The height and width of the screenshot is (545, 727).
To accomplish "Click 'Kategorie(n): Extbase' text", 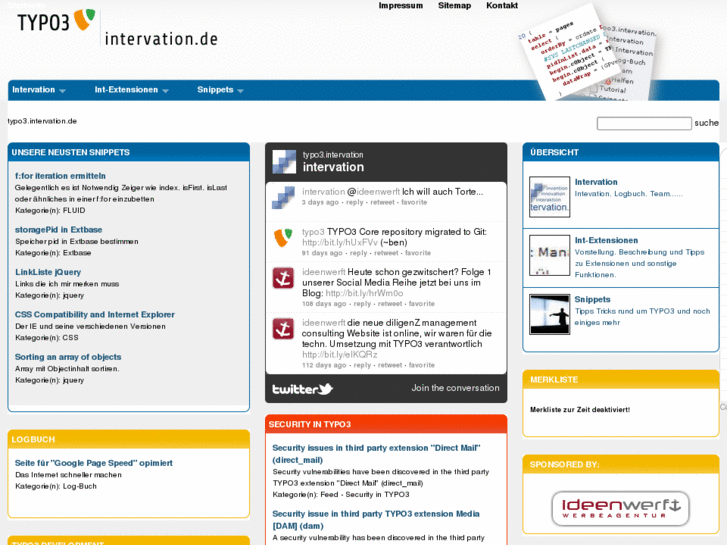I will click(53, 253).
